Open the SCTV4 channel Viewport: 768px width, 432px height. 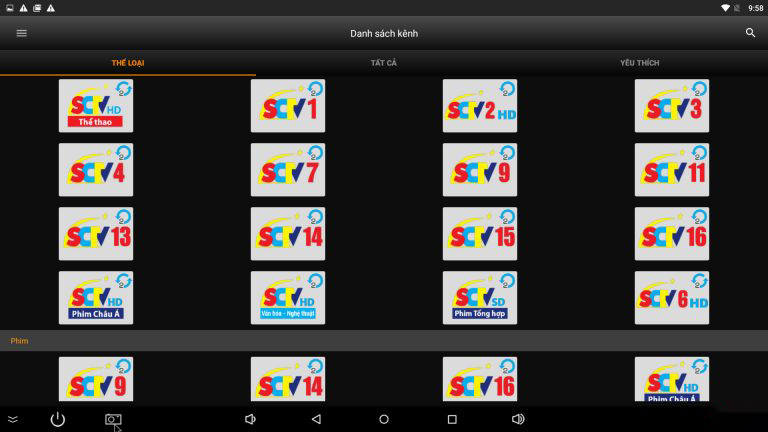[x=96, y=170]
